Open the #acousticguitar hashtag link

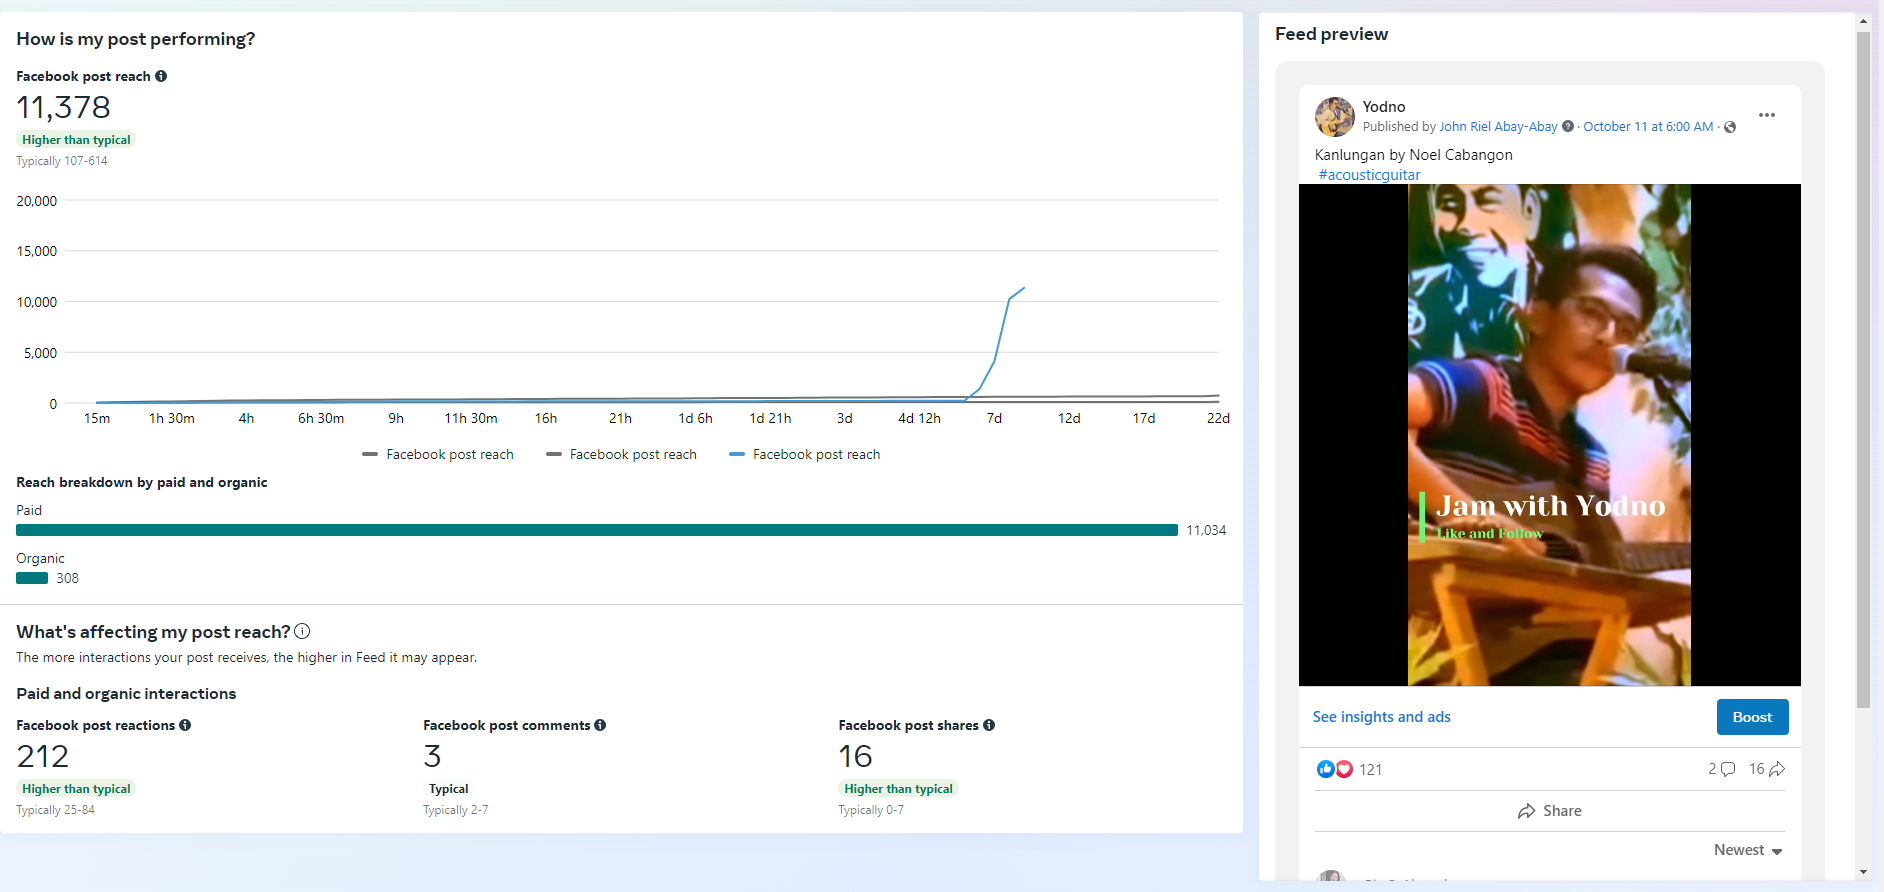pyautogui.click(x=1369, y=175)
